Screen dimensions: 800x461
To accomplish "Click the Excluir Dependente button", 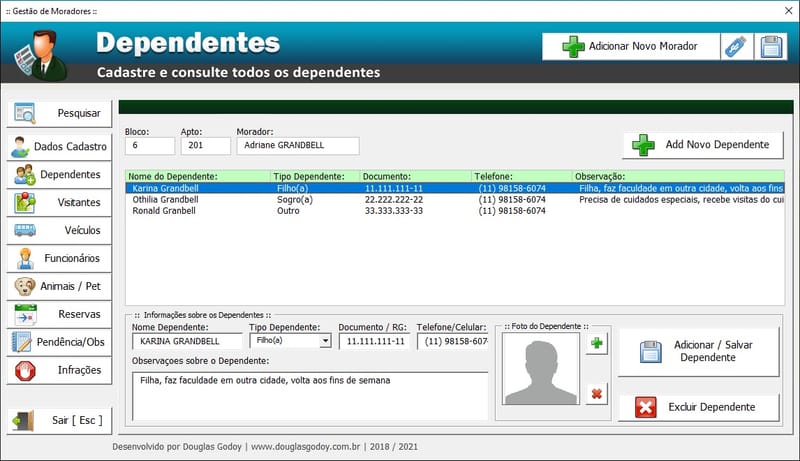I will 698,407.
